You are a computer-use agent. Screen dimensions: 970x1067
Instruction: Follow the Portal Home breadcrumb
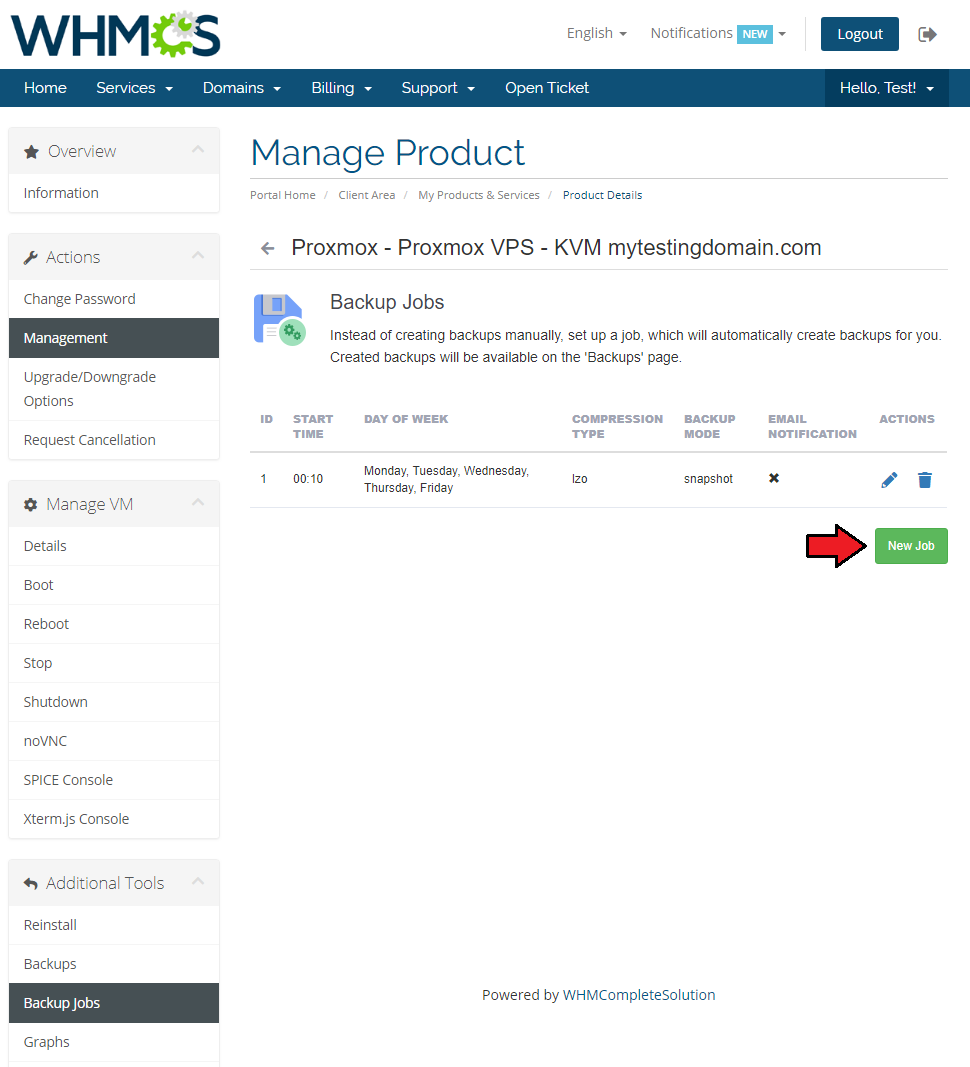[x=282, y=195]
